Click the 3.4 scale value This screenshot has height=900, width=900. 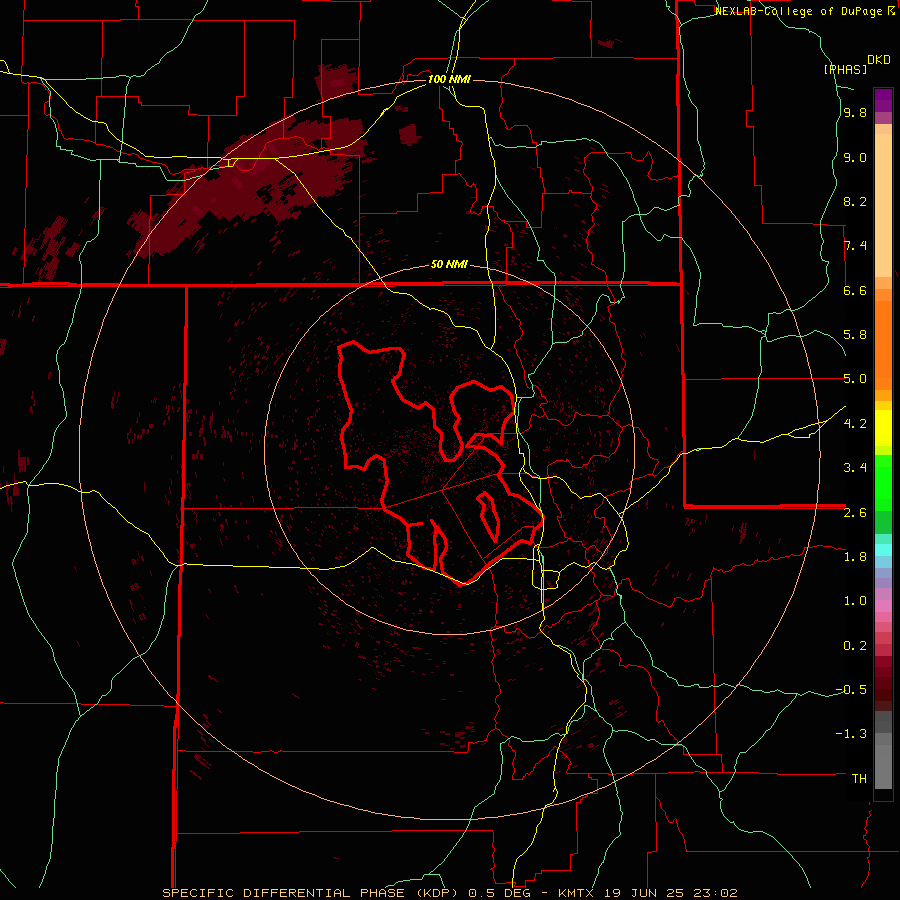coord(855,467)
